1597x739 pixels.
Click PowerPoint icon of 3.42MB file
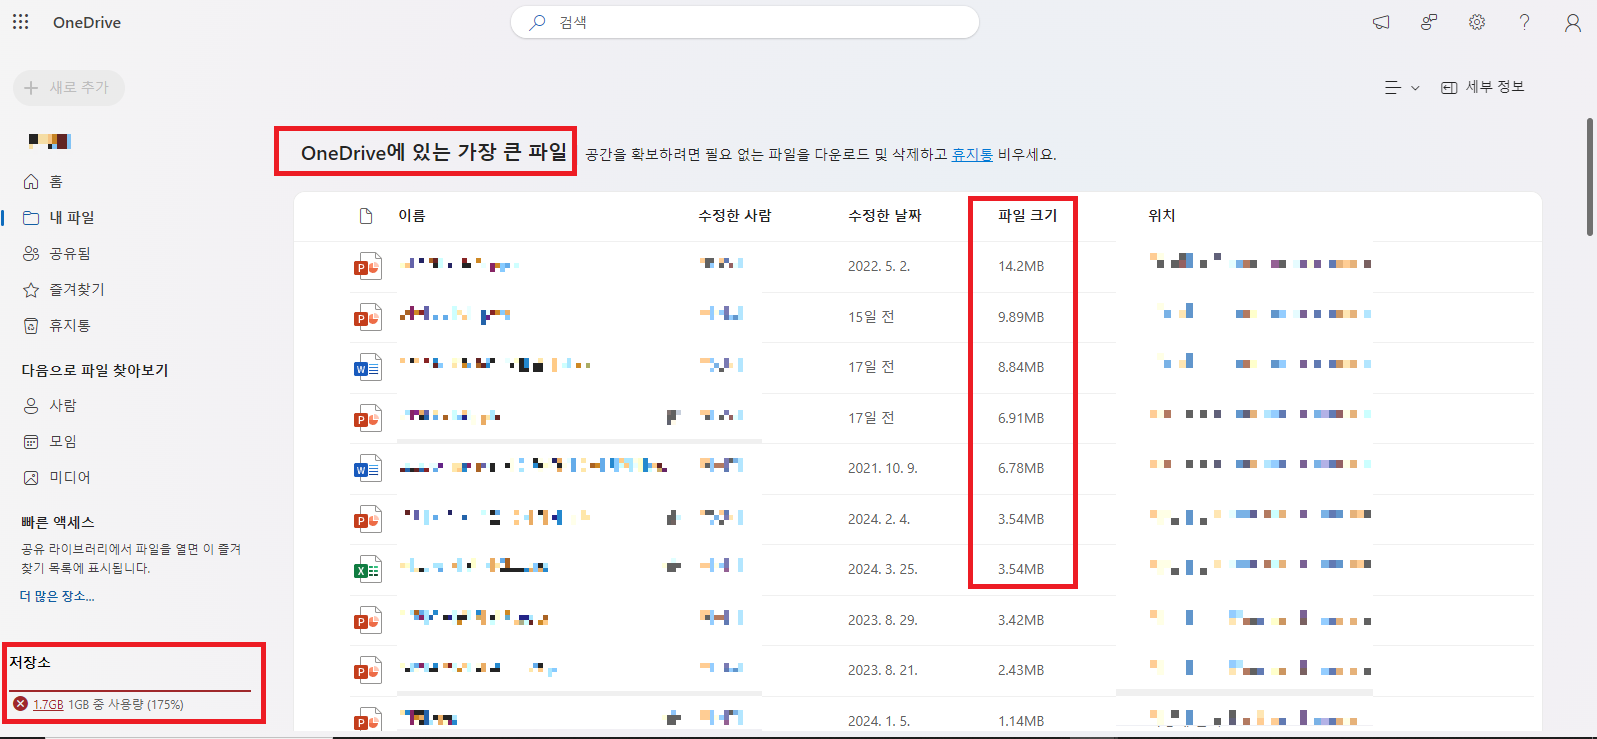tap(367, 620)
